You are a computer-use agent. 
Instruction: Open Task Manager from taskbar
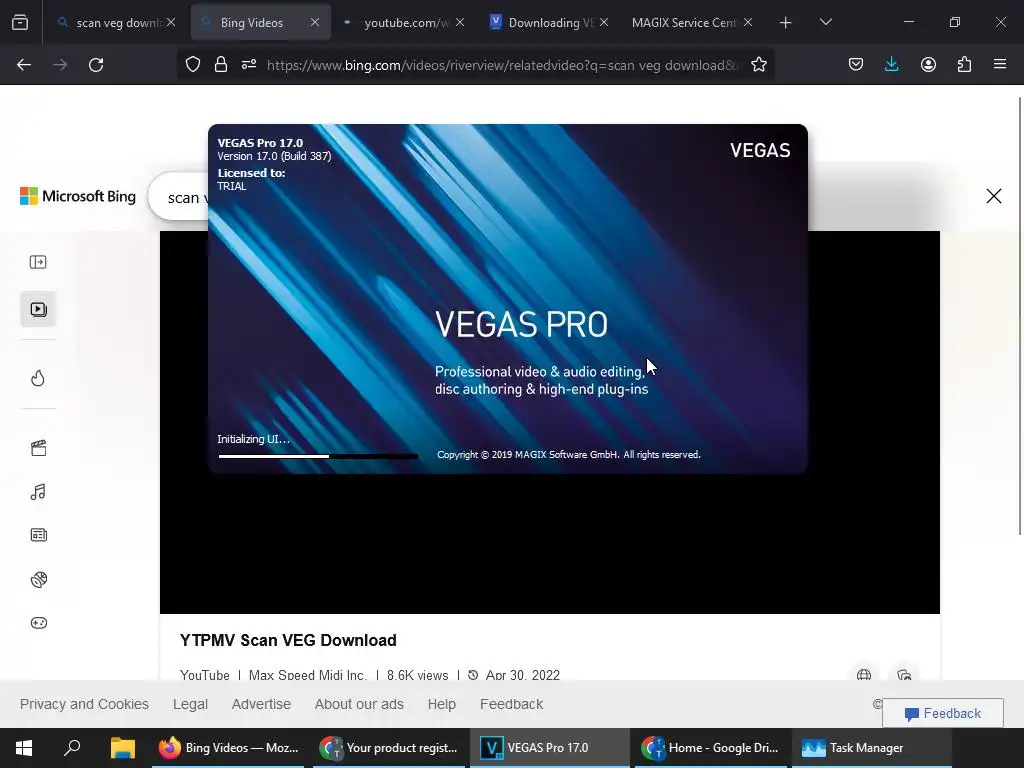871,748
